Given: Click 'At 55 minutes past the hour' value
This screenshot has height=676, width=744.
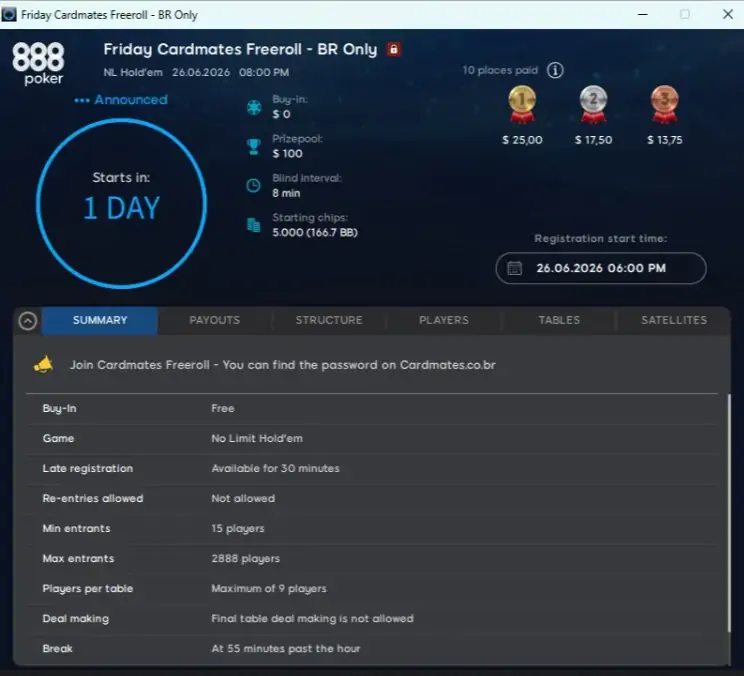Looking at the screenshot, I should 286,648.
